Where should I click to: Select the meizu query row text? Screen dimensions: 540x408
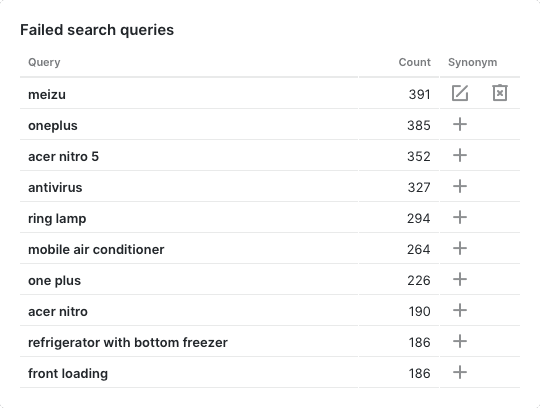(47, 94)
